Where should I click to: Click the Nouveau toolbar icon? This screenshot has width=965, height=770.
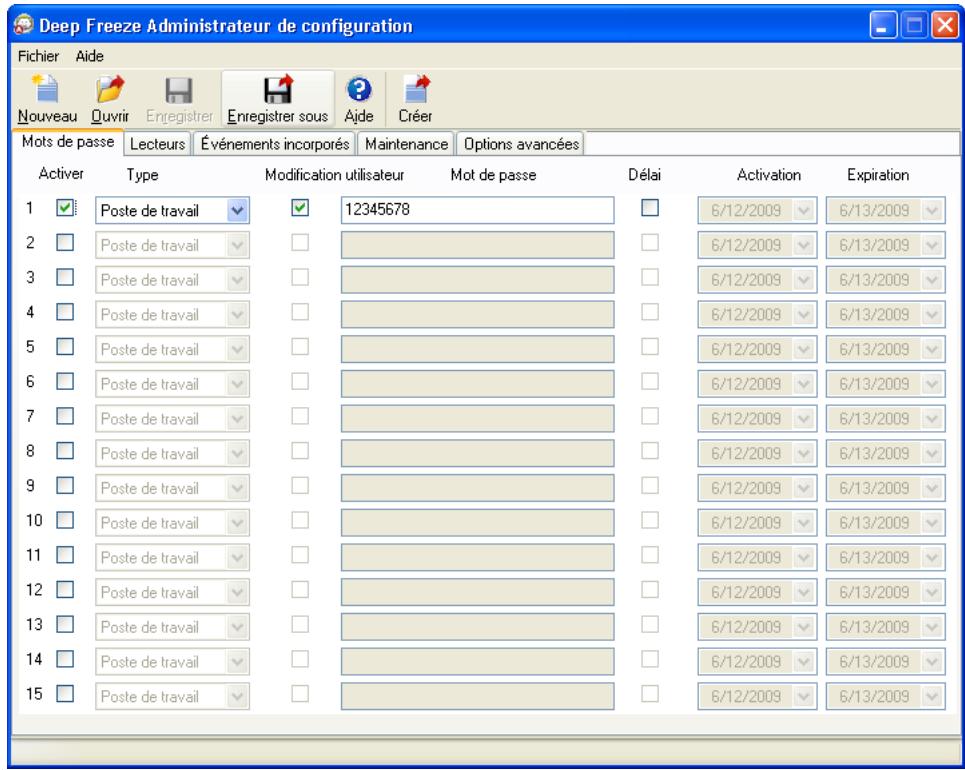pyautogui.click(x=47, y=89)
